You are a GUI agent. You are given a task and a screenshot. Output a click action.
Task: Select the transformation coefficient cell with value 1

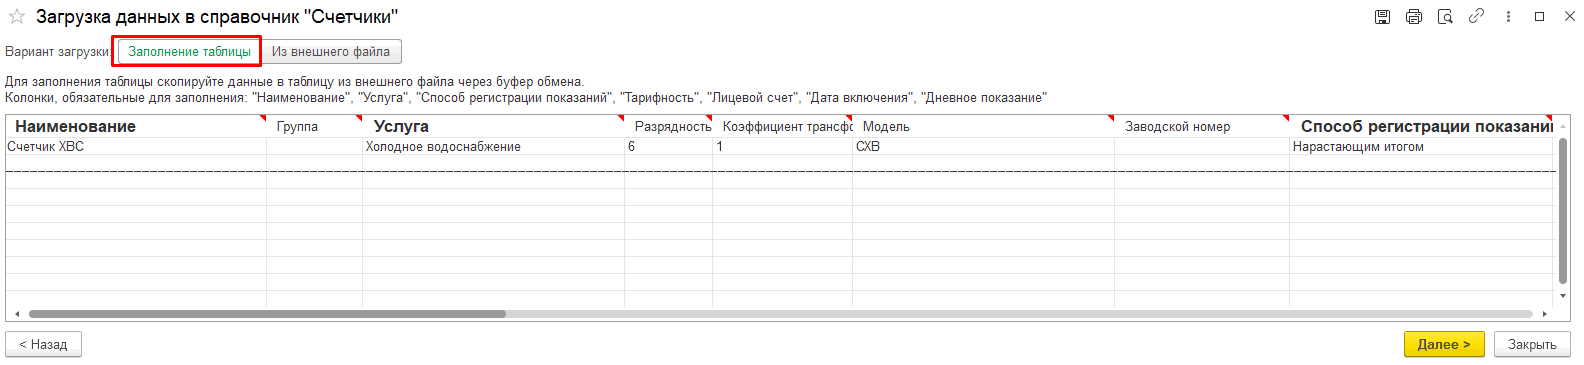tap(783, 146)
